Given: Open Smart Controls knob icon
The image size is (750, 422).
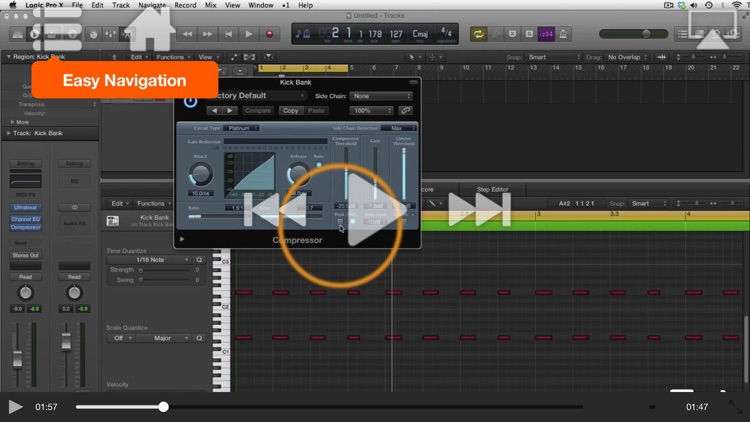Looking at the screenshot, I should pyautogui.click(x=93, y=34).
